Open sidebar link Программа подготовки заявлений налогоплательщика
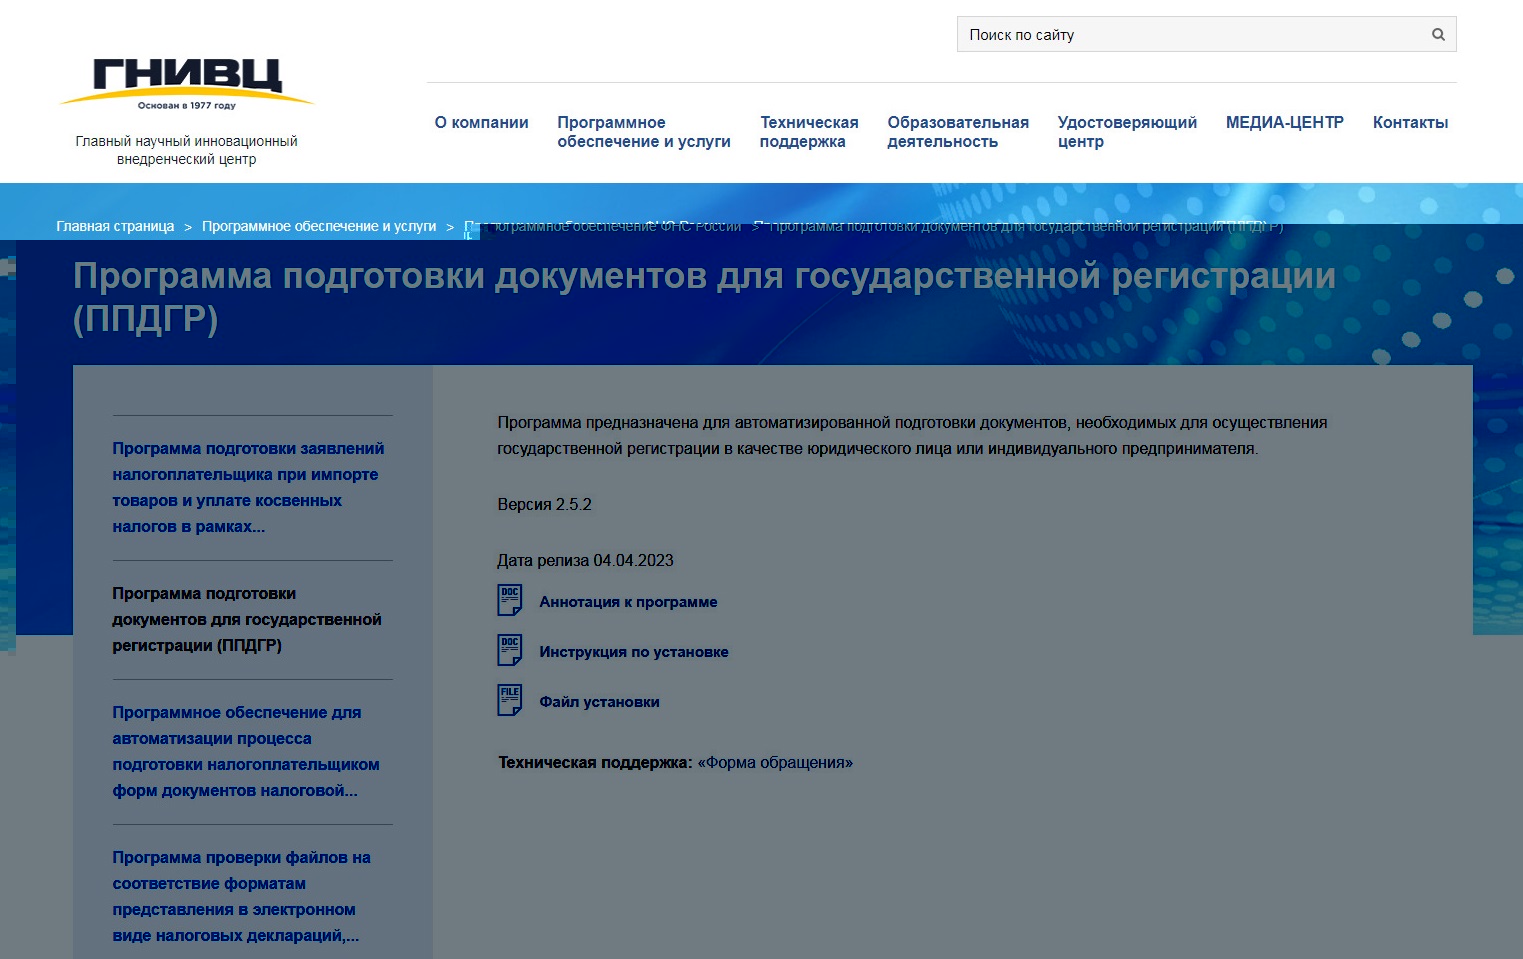The height and width of the screenshot is (959, 1523). point(248,487)
